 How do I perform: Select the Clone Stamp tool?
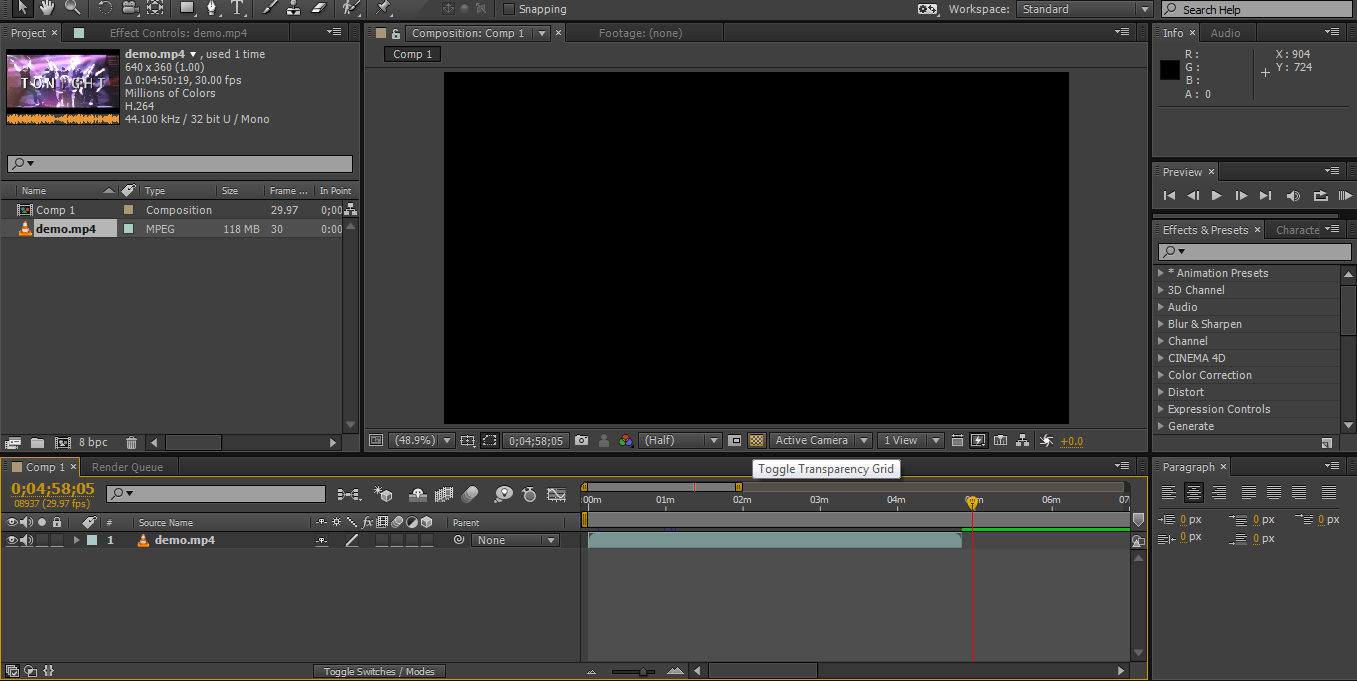[294, 8]
